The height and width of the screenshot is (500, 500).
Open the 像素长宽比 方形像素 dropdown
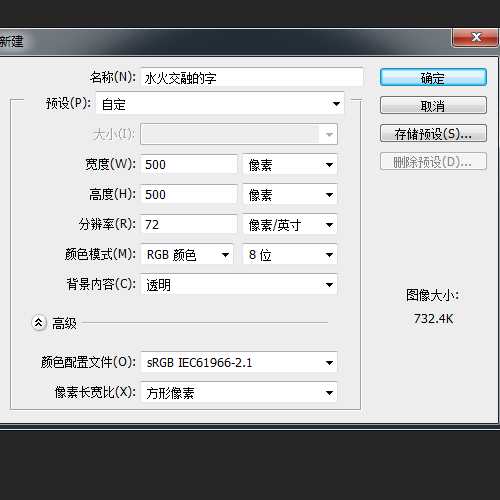(239, 393)
